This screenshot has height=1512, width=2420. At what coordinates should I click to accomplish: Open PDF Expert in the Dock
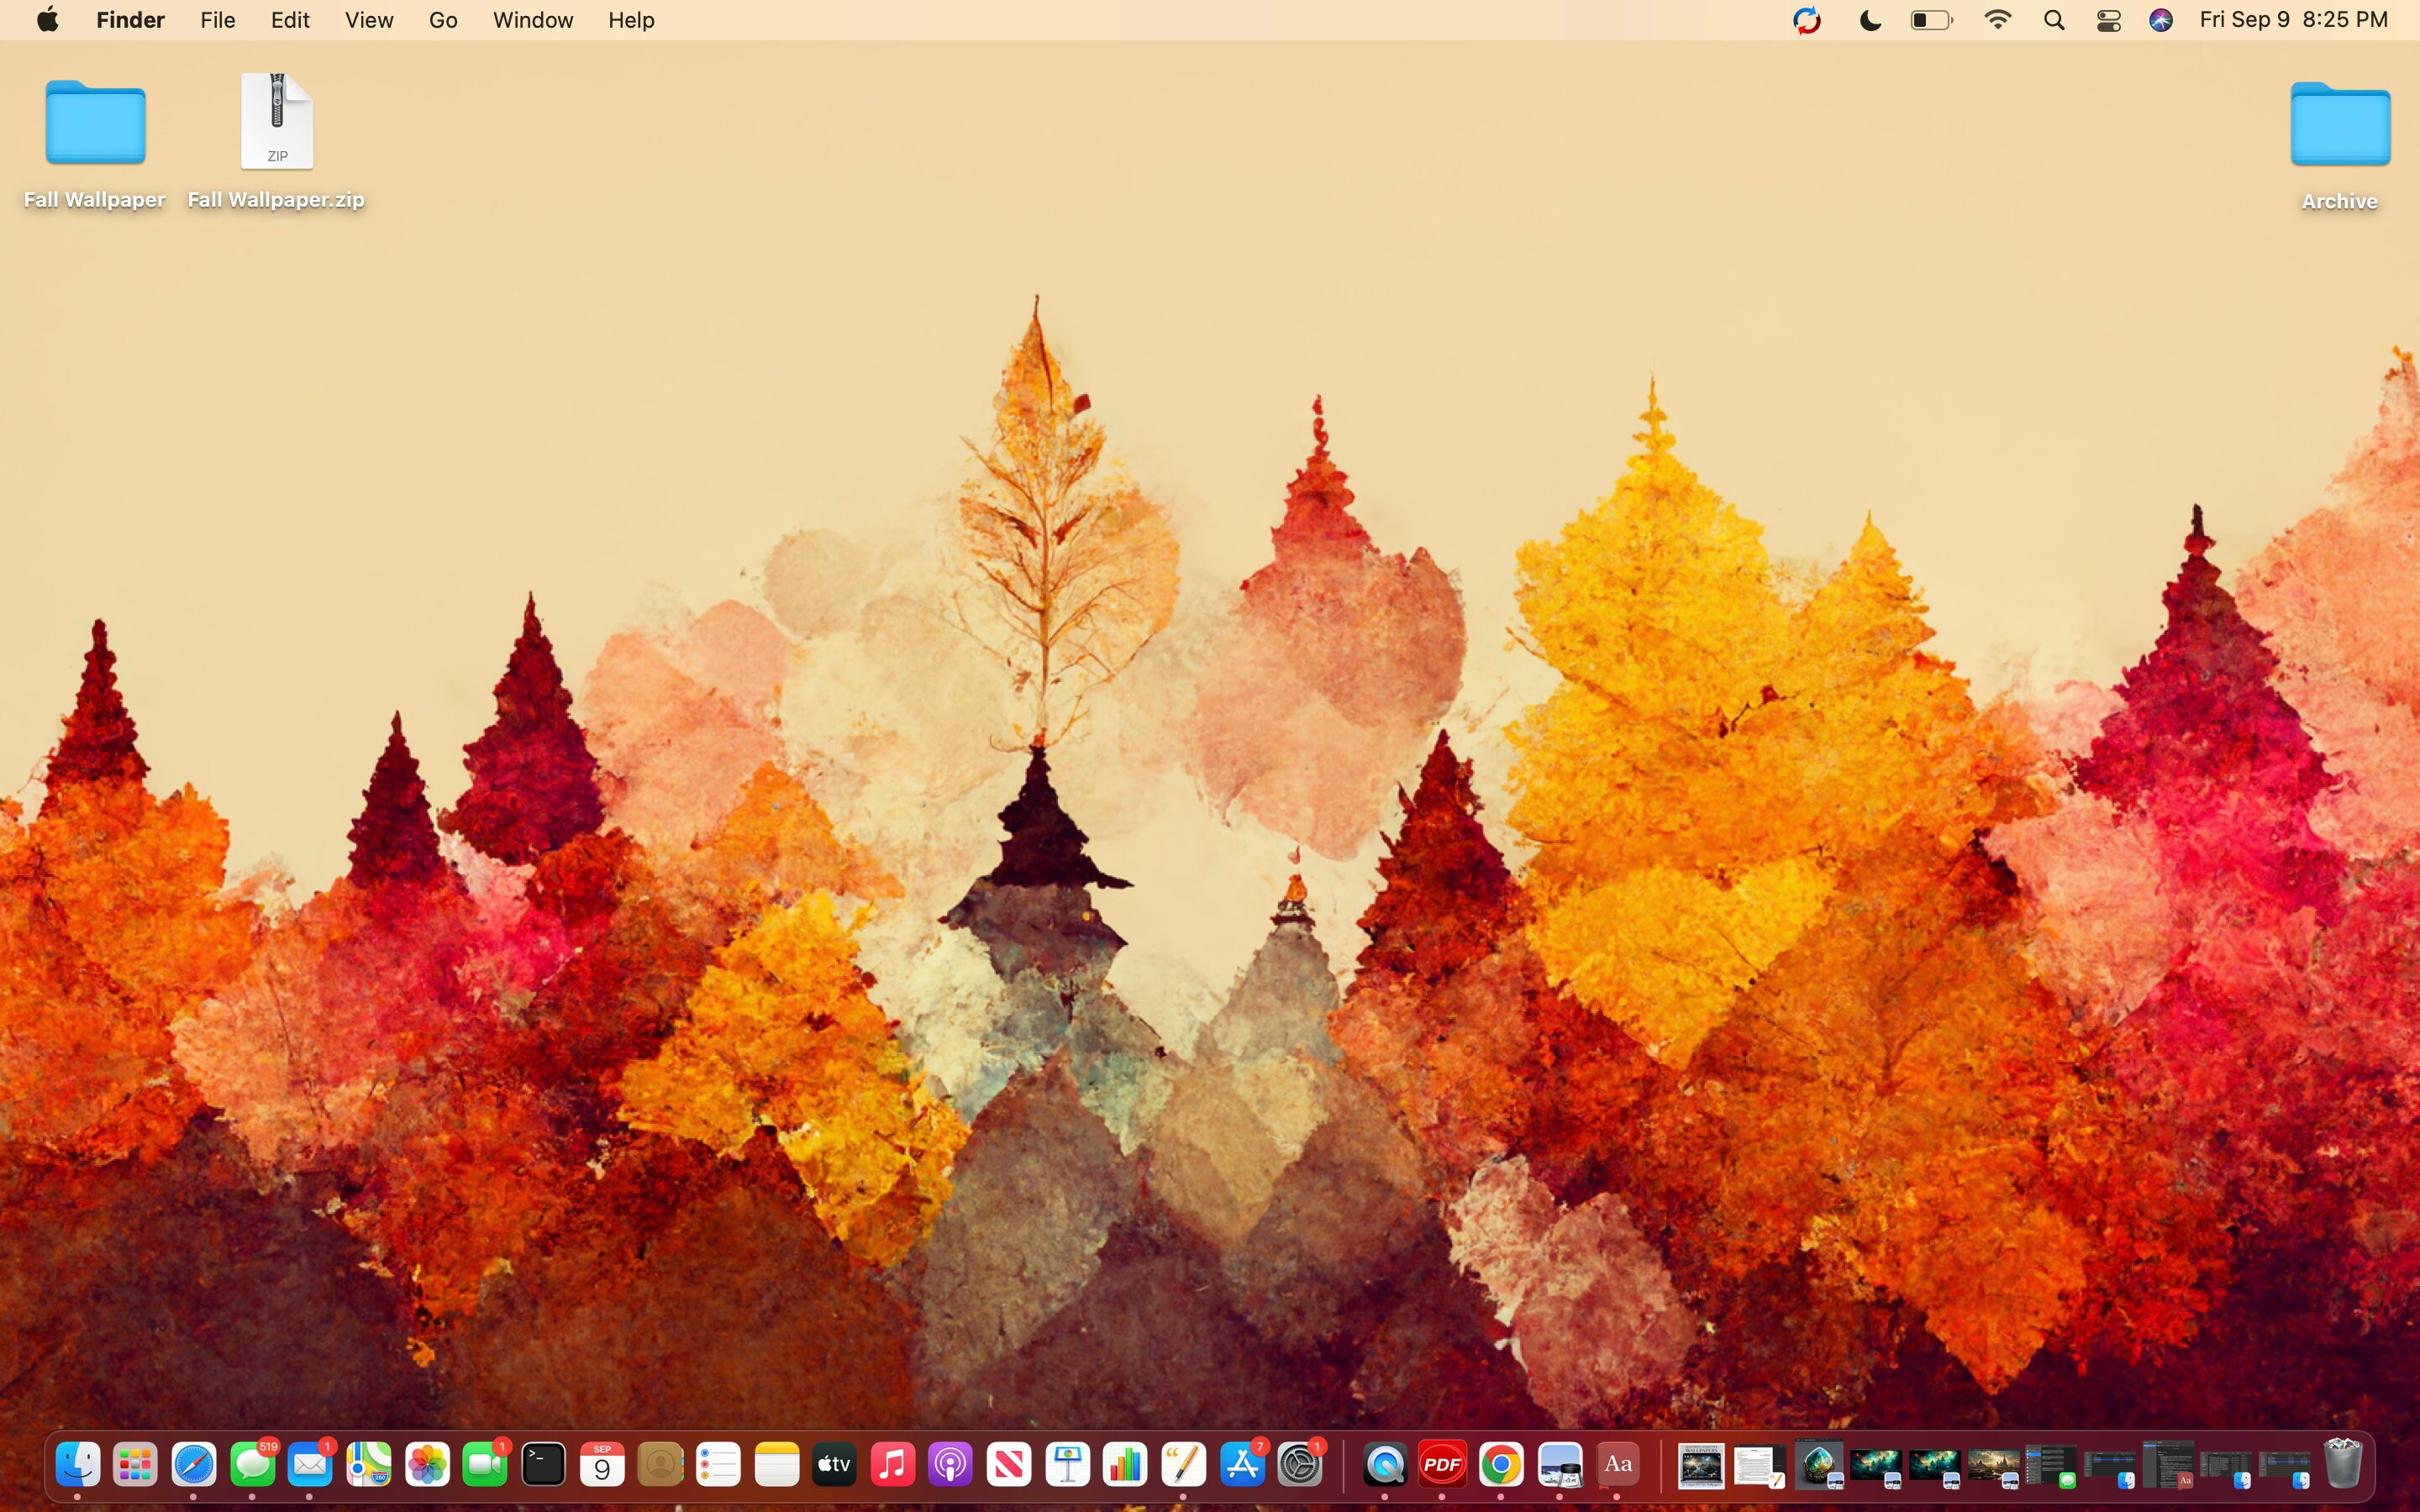pyautogui.click(x=1442, y=1463)
